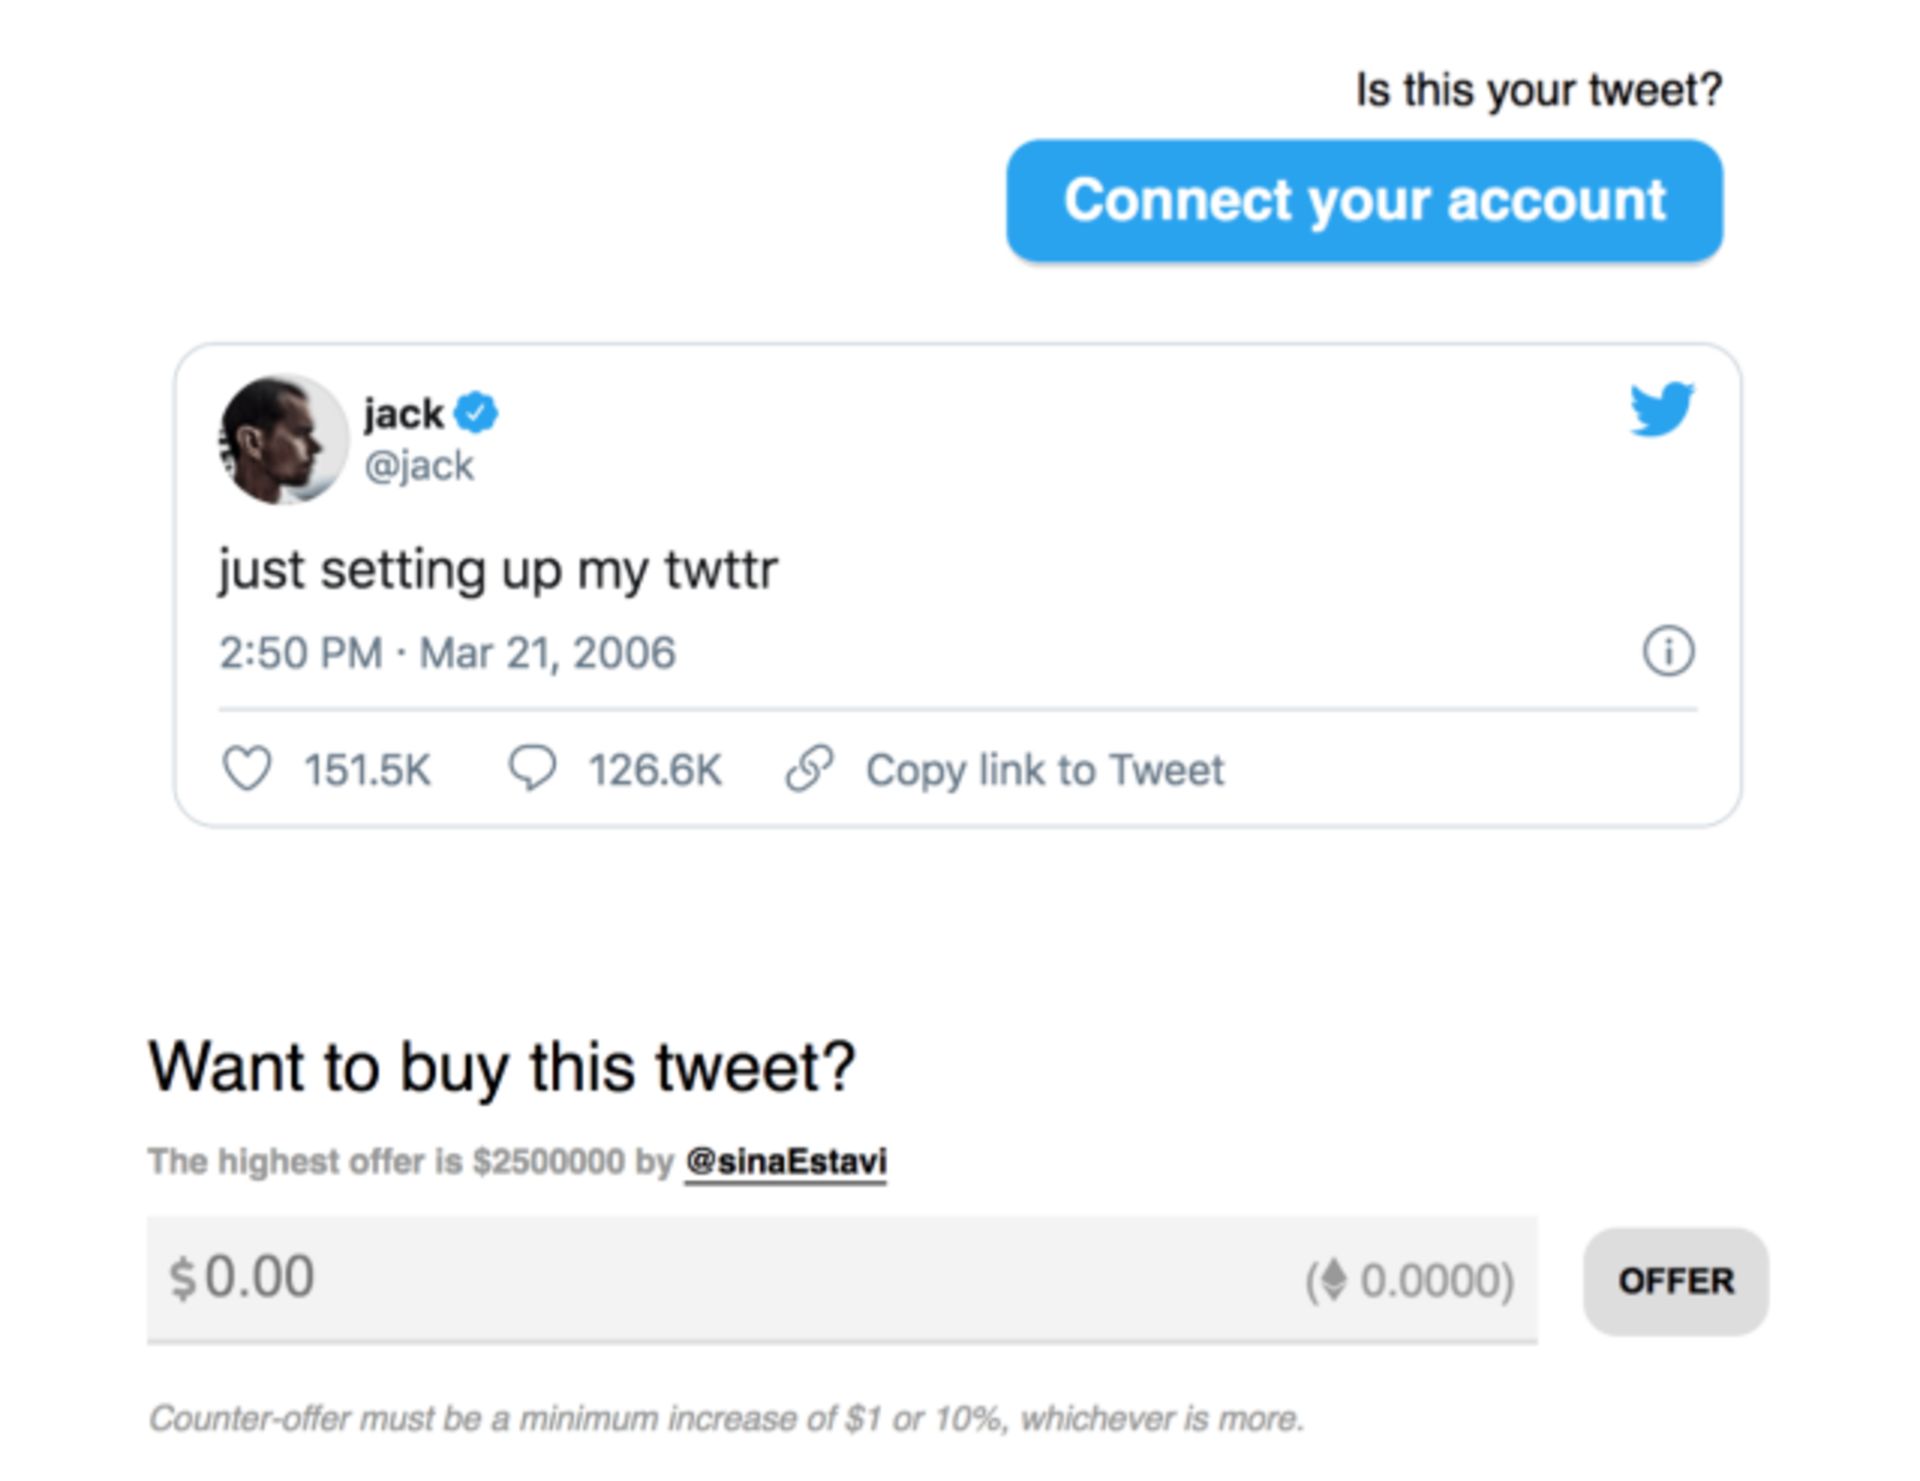1920x1481 pixels.
Task: Click the reply speech bubble icon
Action: coord(532,769)
